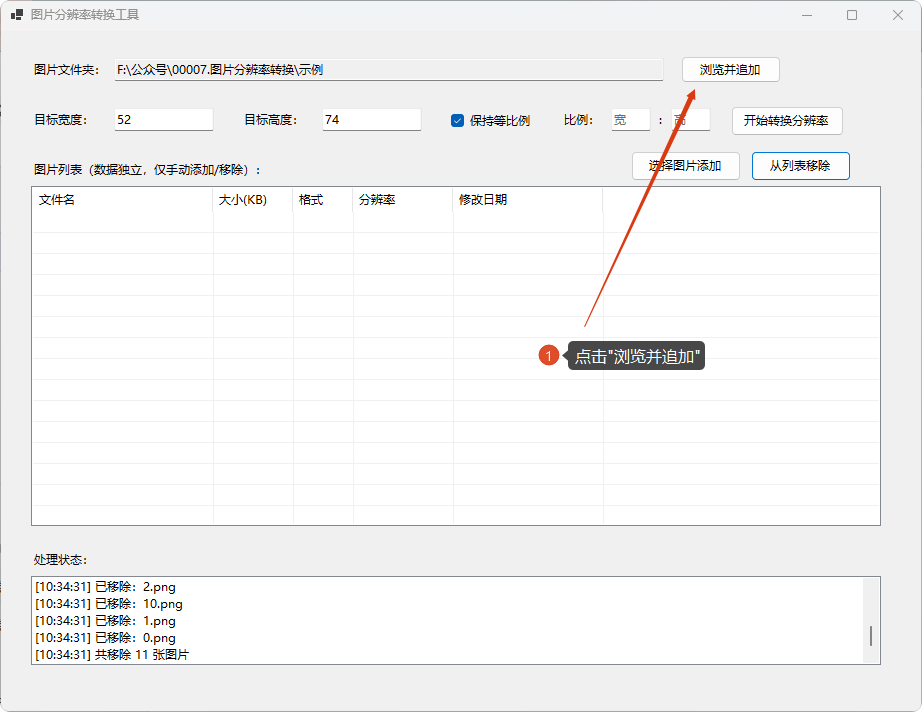Start conversion with 开始转换分辨率 button
This screenshot has width=922, height=712.
click(x=787, y=121)
